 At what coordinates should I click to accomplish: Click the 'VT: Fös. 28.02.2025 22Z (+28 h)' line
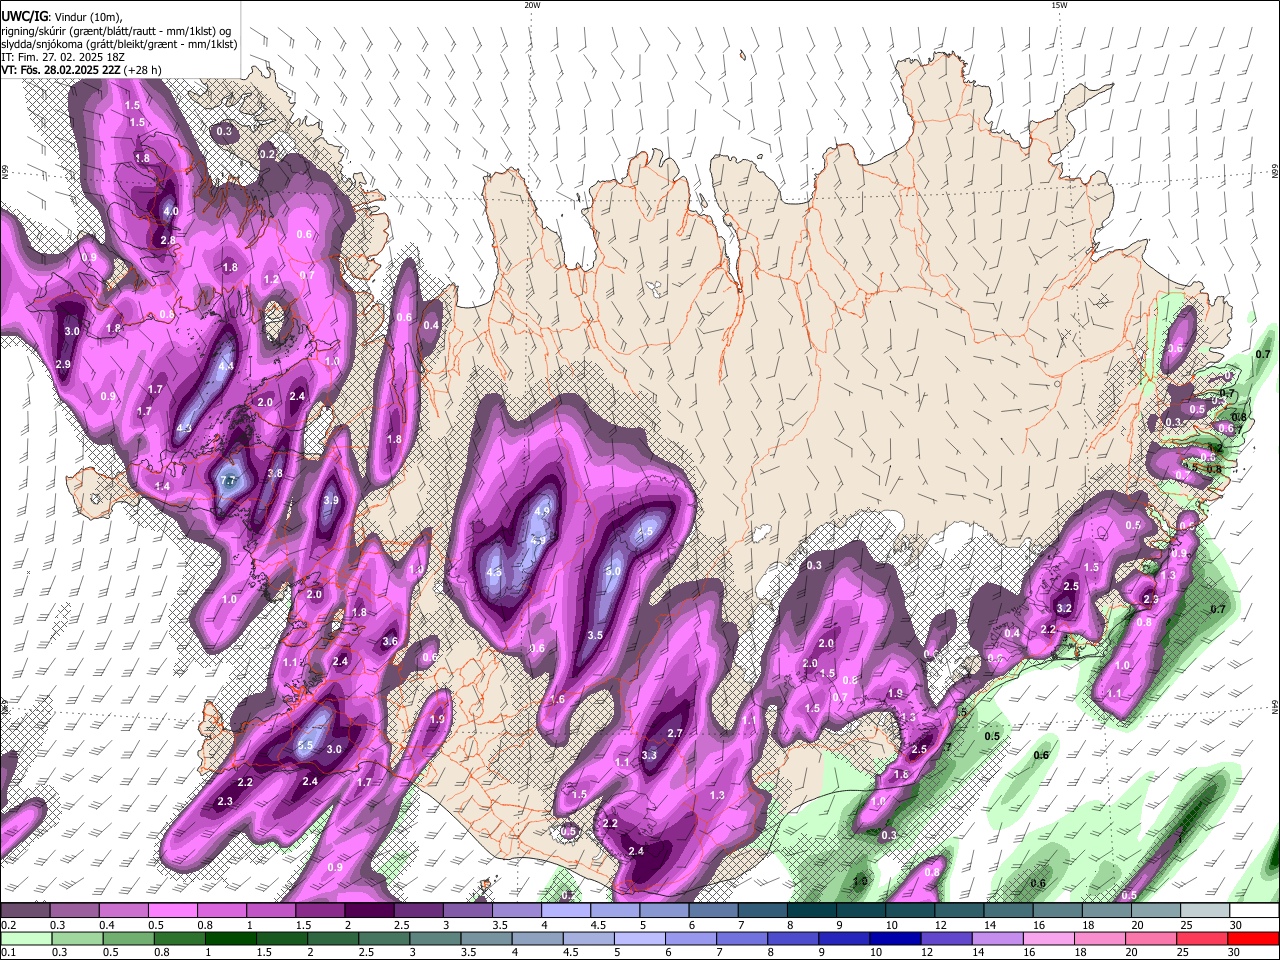(82, 70)
